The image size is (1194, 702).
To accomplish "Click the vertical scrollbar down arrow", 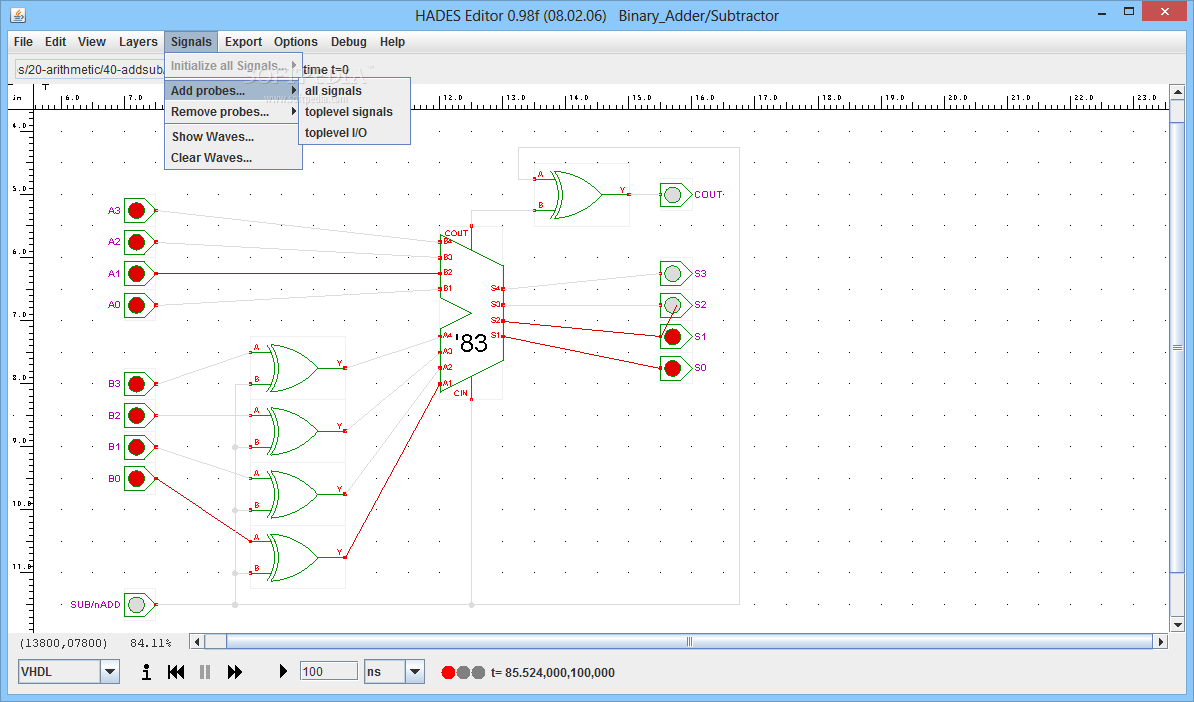I will coord(1177,625).
